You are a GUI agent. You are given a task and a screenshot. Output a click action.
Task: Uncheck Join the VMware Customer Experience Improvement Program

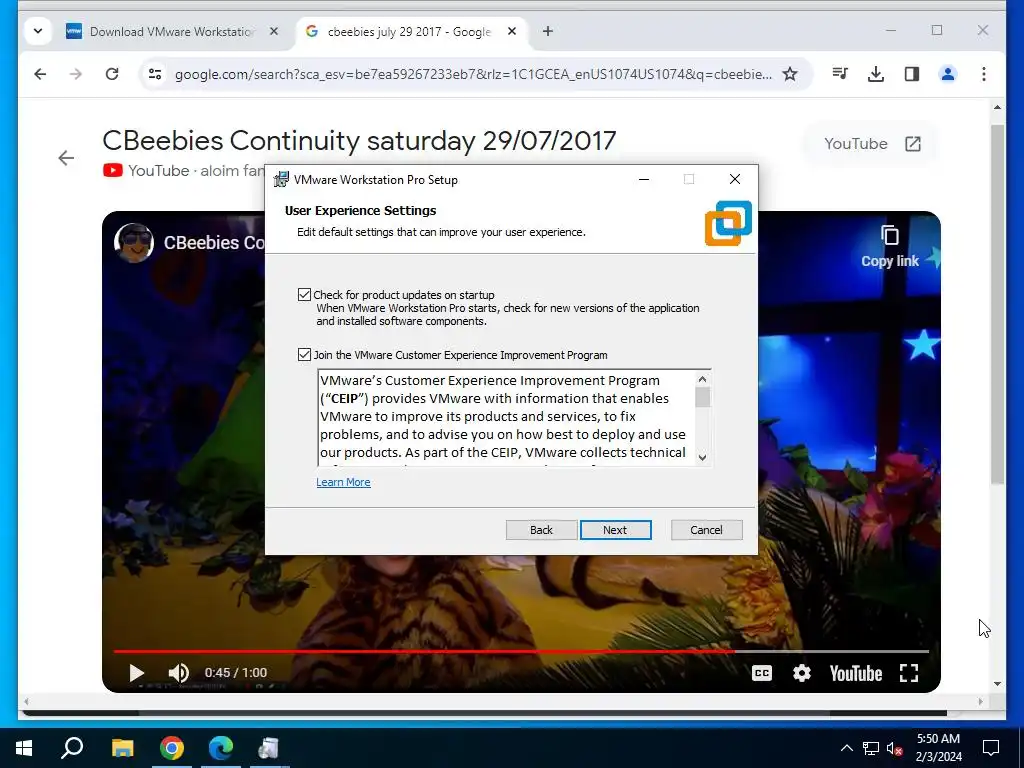point(304,355)
